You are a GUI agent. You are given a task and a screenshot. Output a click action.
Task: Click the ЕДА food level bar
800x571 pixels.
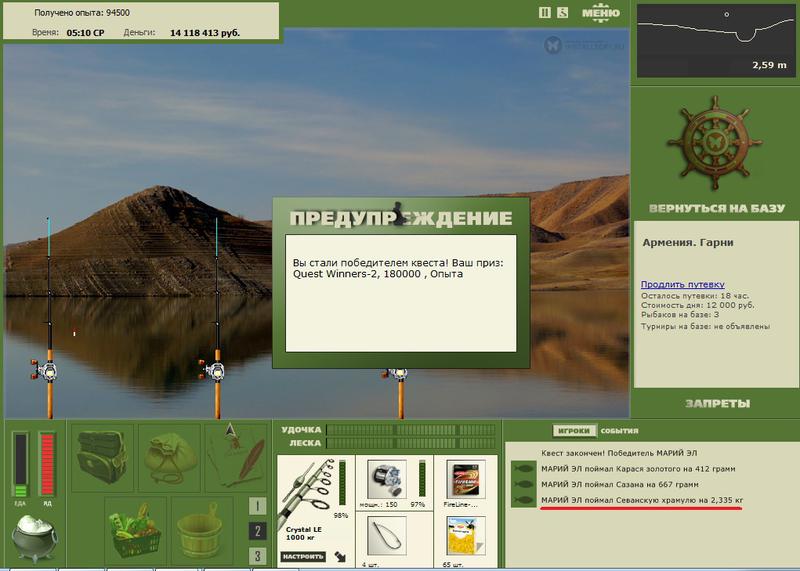[20, 465]
